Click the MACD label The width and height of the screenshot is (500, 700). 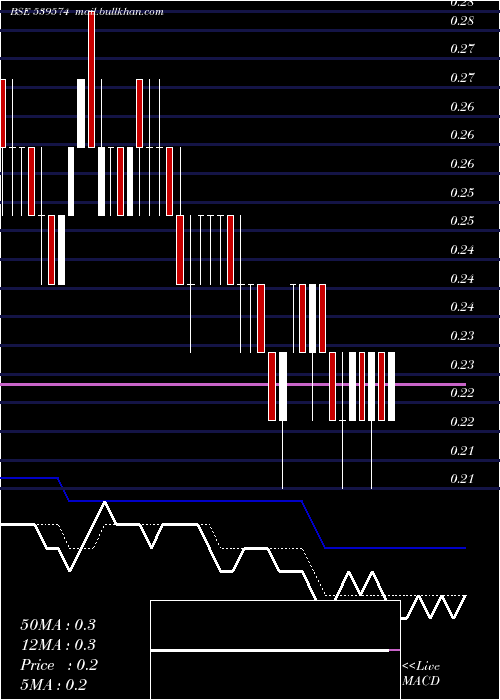(421, 681)
